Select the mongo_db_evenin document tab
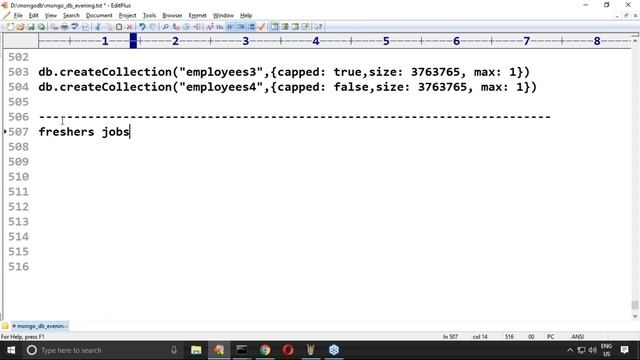Screen dimensions: 640x360 (x=40, y=326)
